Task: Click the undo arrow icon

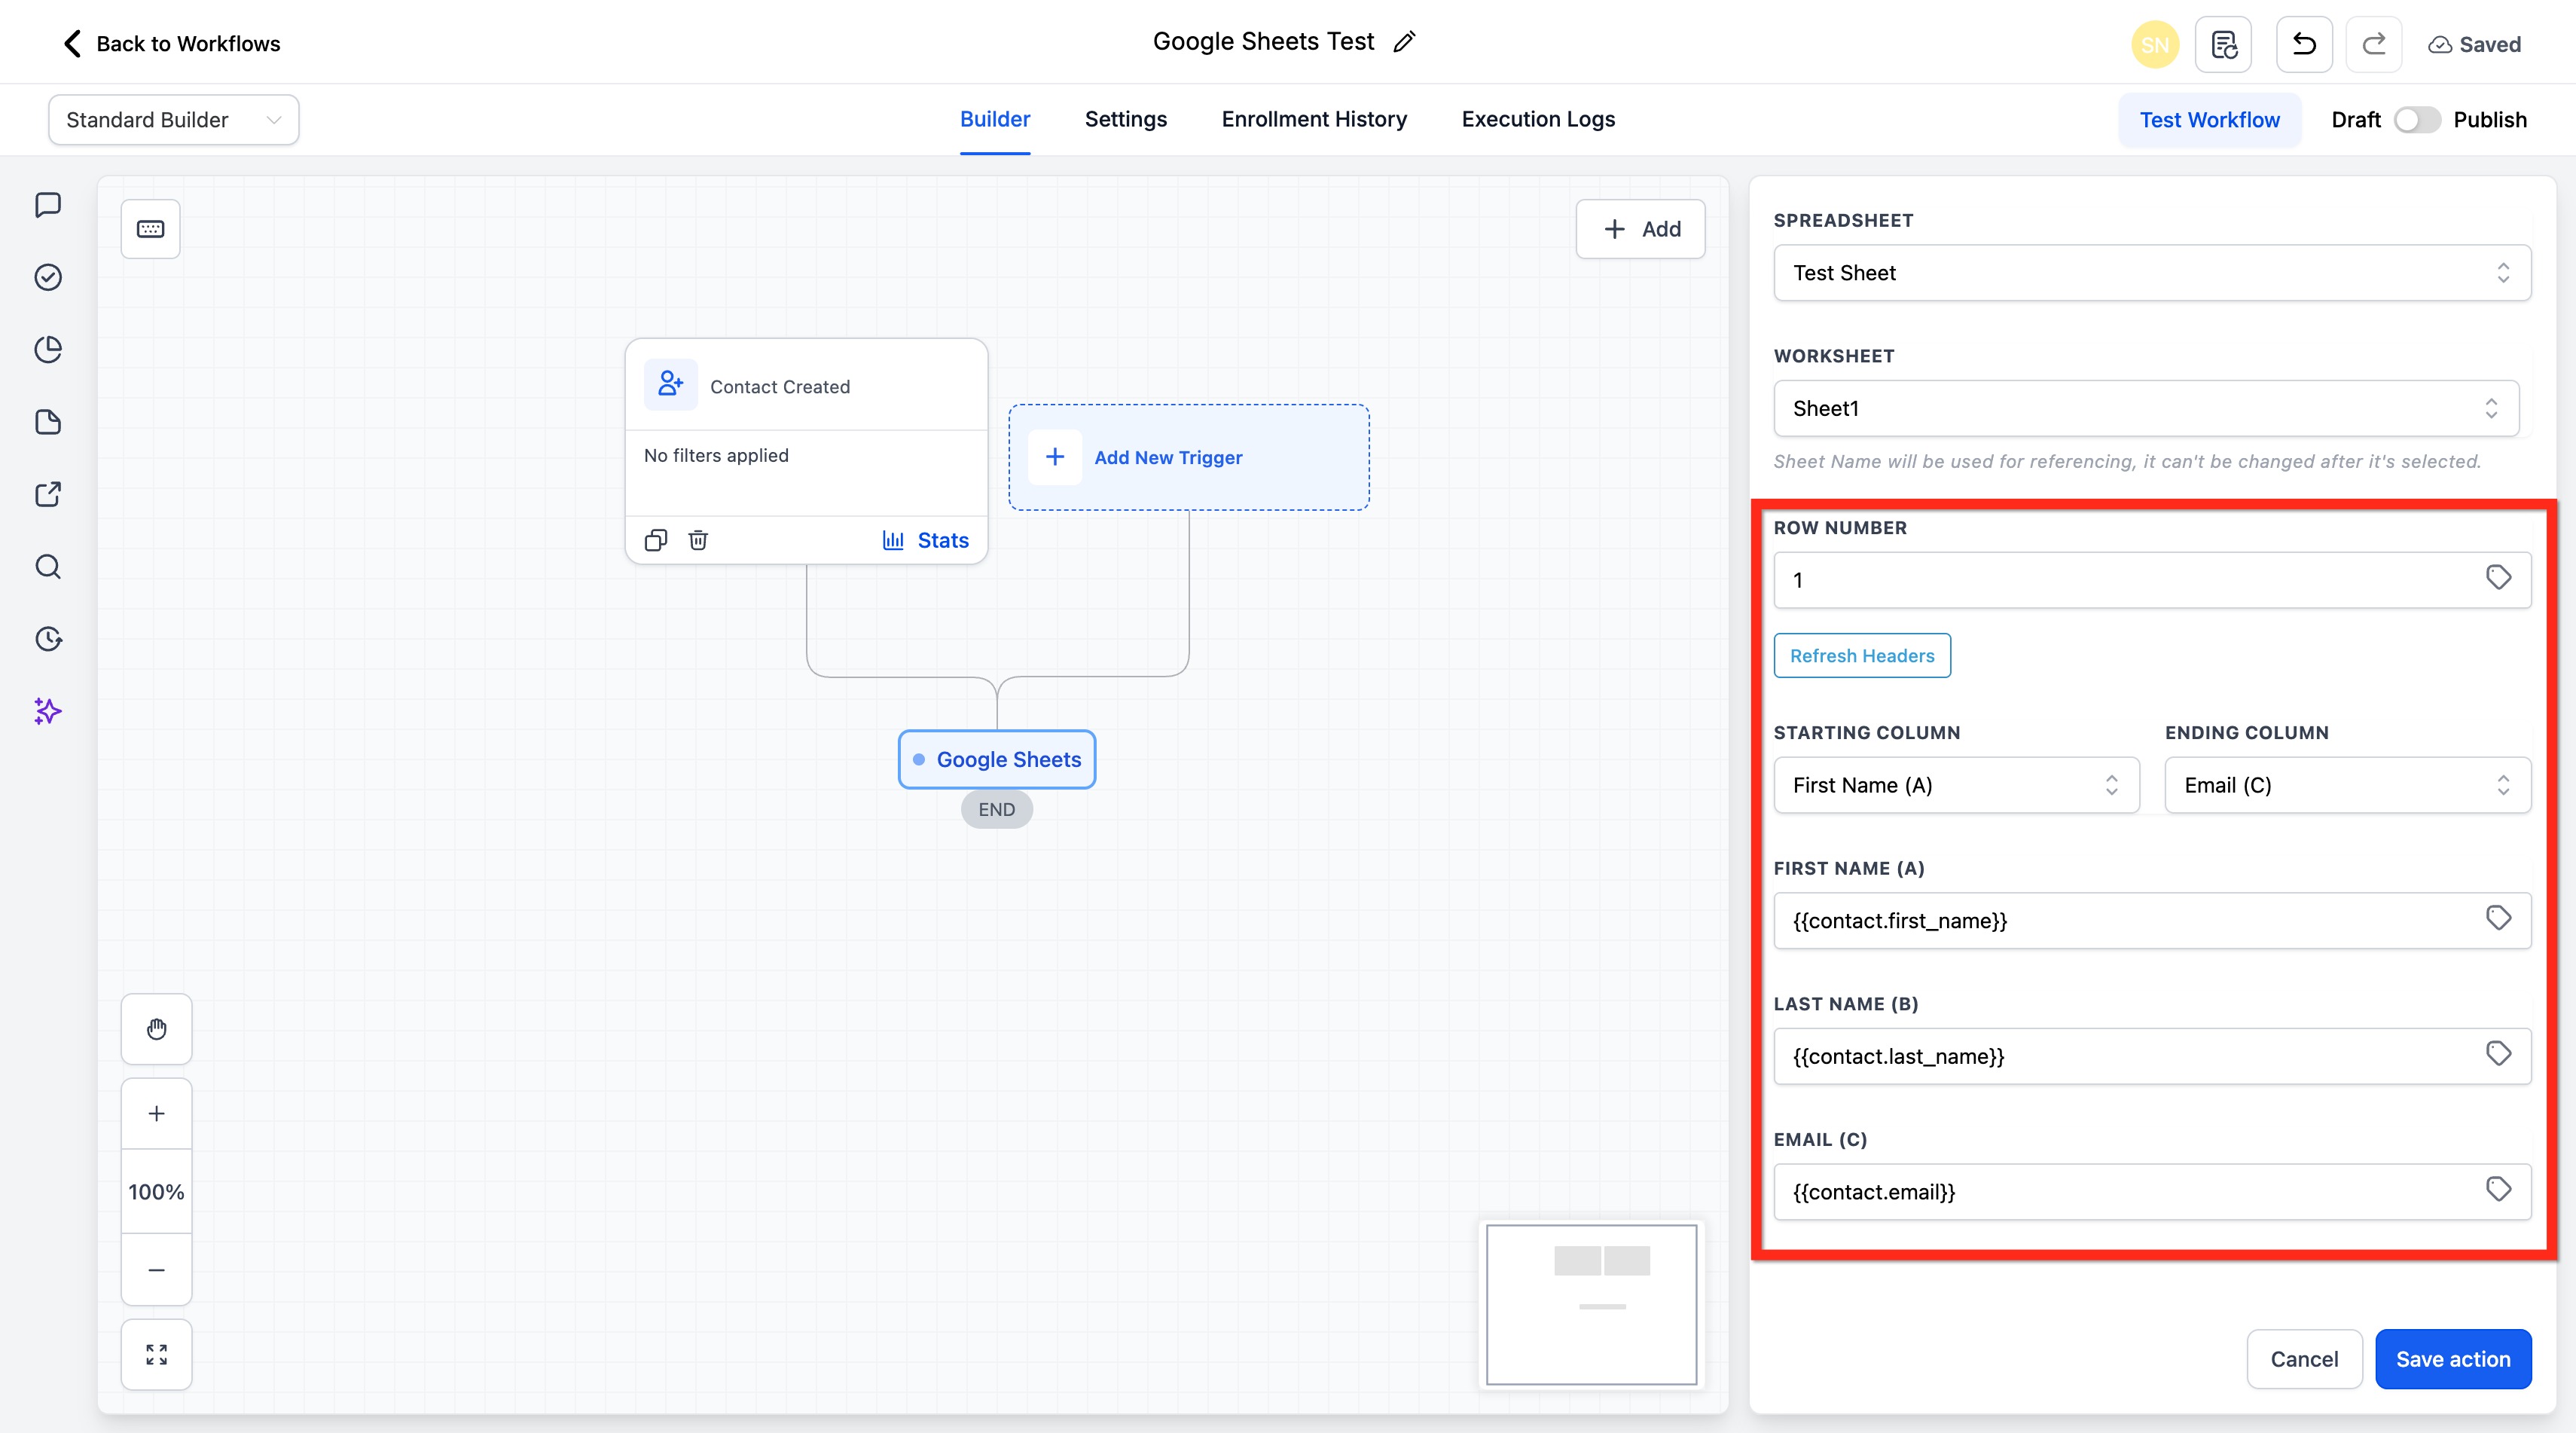Action: coord(2303,44)
